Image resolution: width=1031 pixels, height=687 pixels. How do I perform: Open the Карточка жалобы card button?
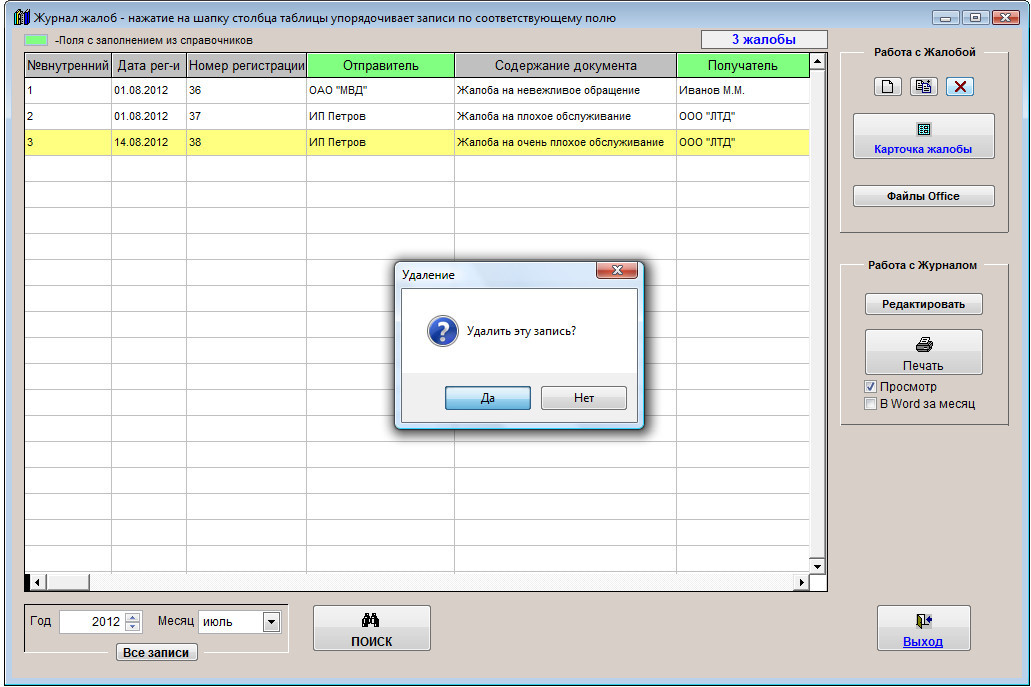[923, 136]
